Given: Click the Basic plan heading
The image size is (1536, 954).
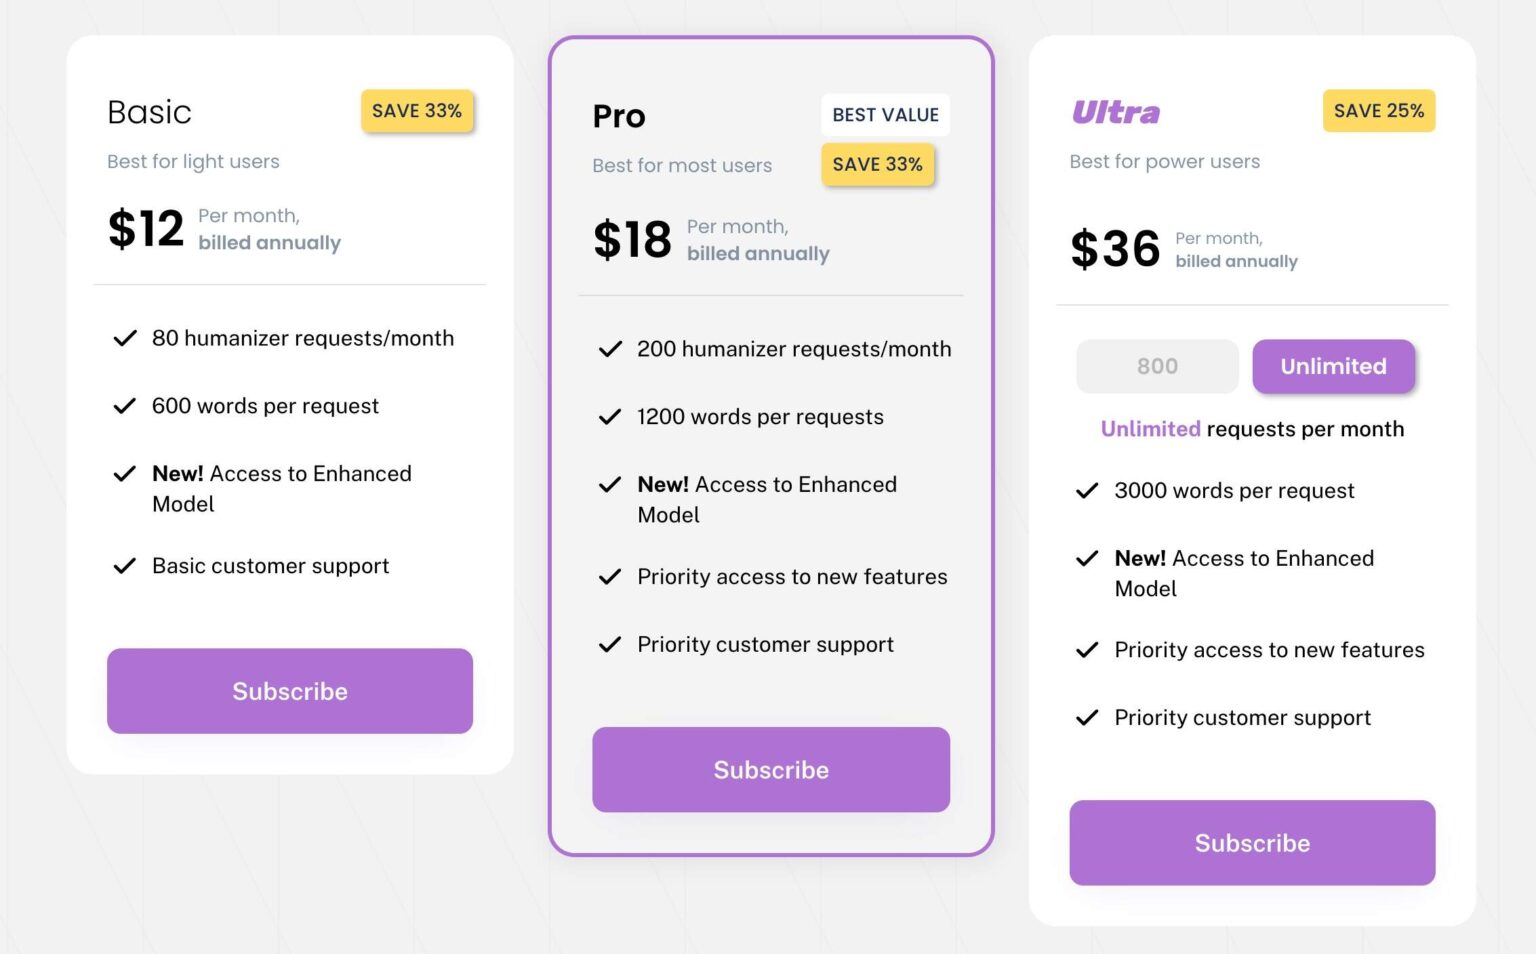Looking at the screenshot, I should pyautogui.click(x=149, y=112).
